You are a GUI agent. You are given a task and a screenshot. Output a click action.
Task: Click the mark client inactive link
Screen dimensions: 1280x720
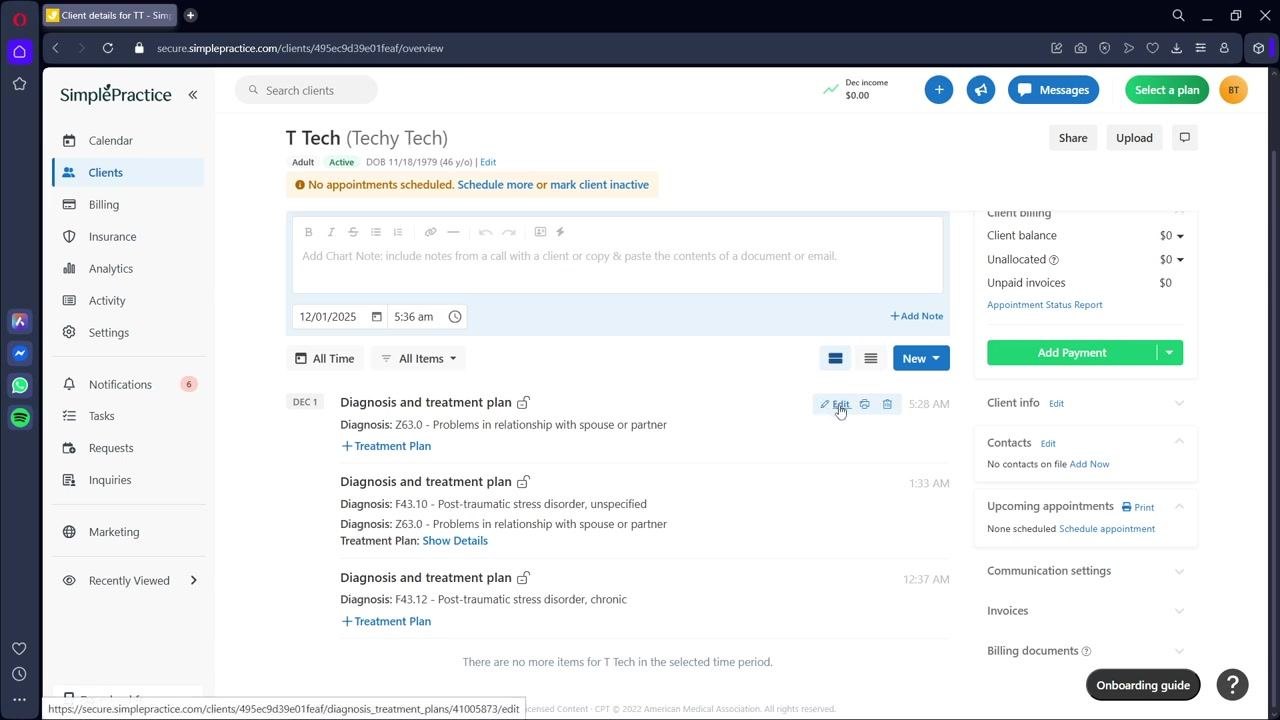[599, 185]
